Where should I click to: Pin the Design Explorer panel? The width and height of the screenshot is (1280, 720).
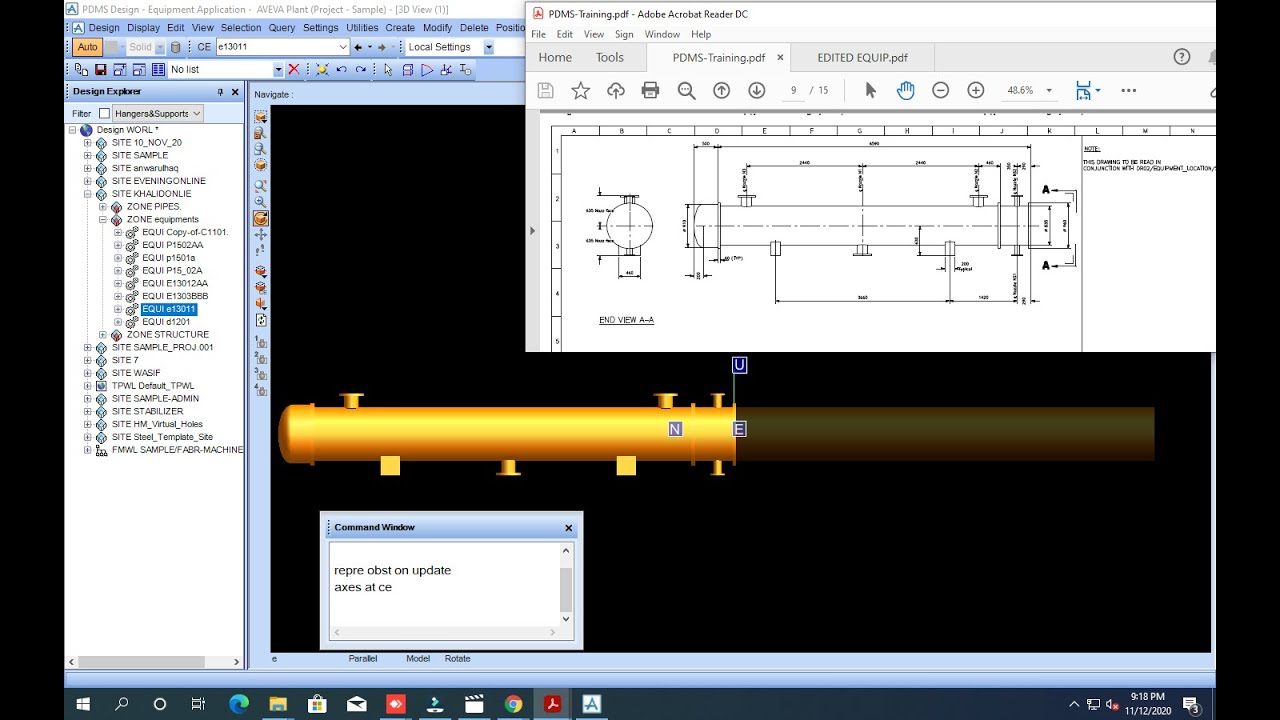click(x=220, y=92)
